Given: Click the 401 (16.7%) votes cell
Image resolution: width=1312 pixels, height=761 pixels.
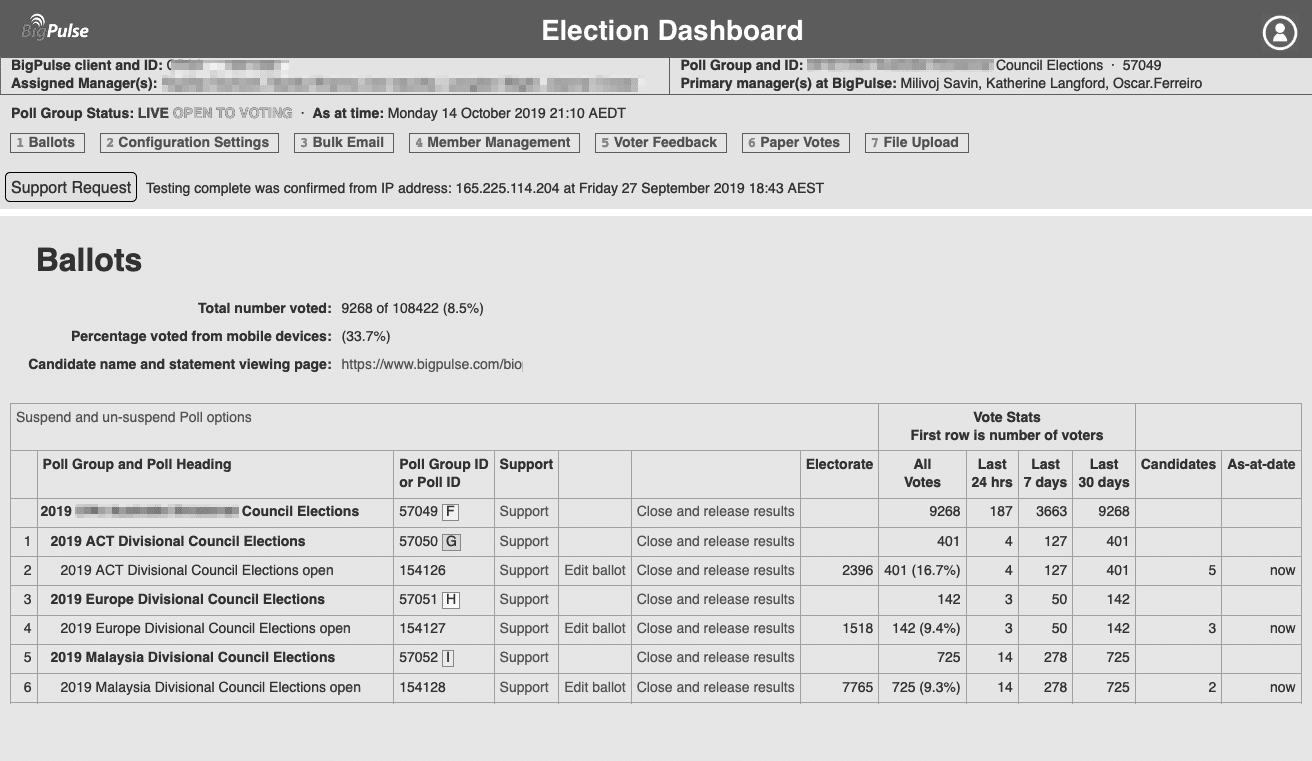Looking at the screenshot, I should (x=922, y=571).
